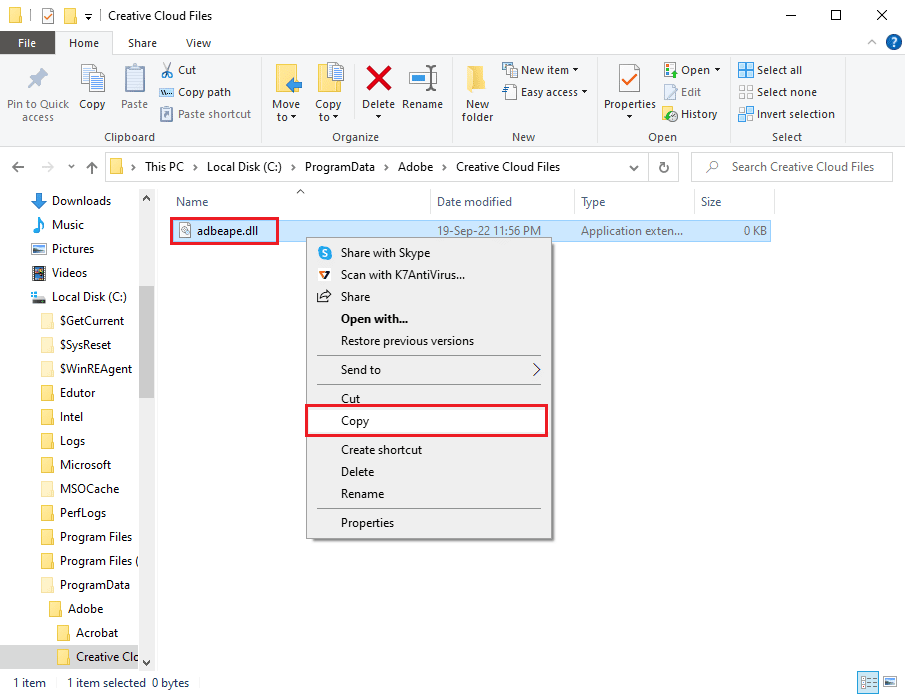Open the Help question mark icon
Screen dimensions: 905x695
pos(893,42)
